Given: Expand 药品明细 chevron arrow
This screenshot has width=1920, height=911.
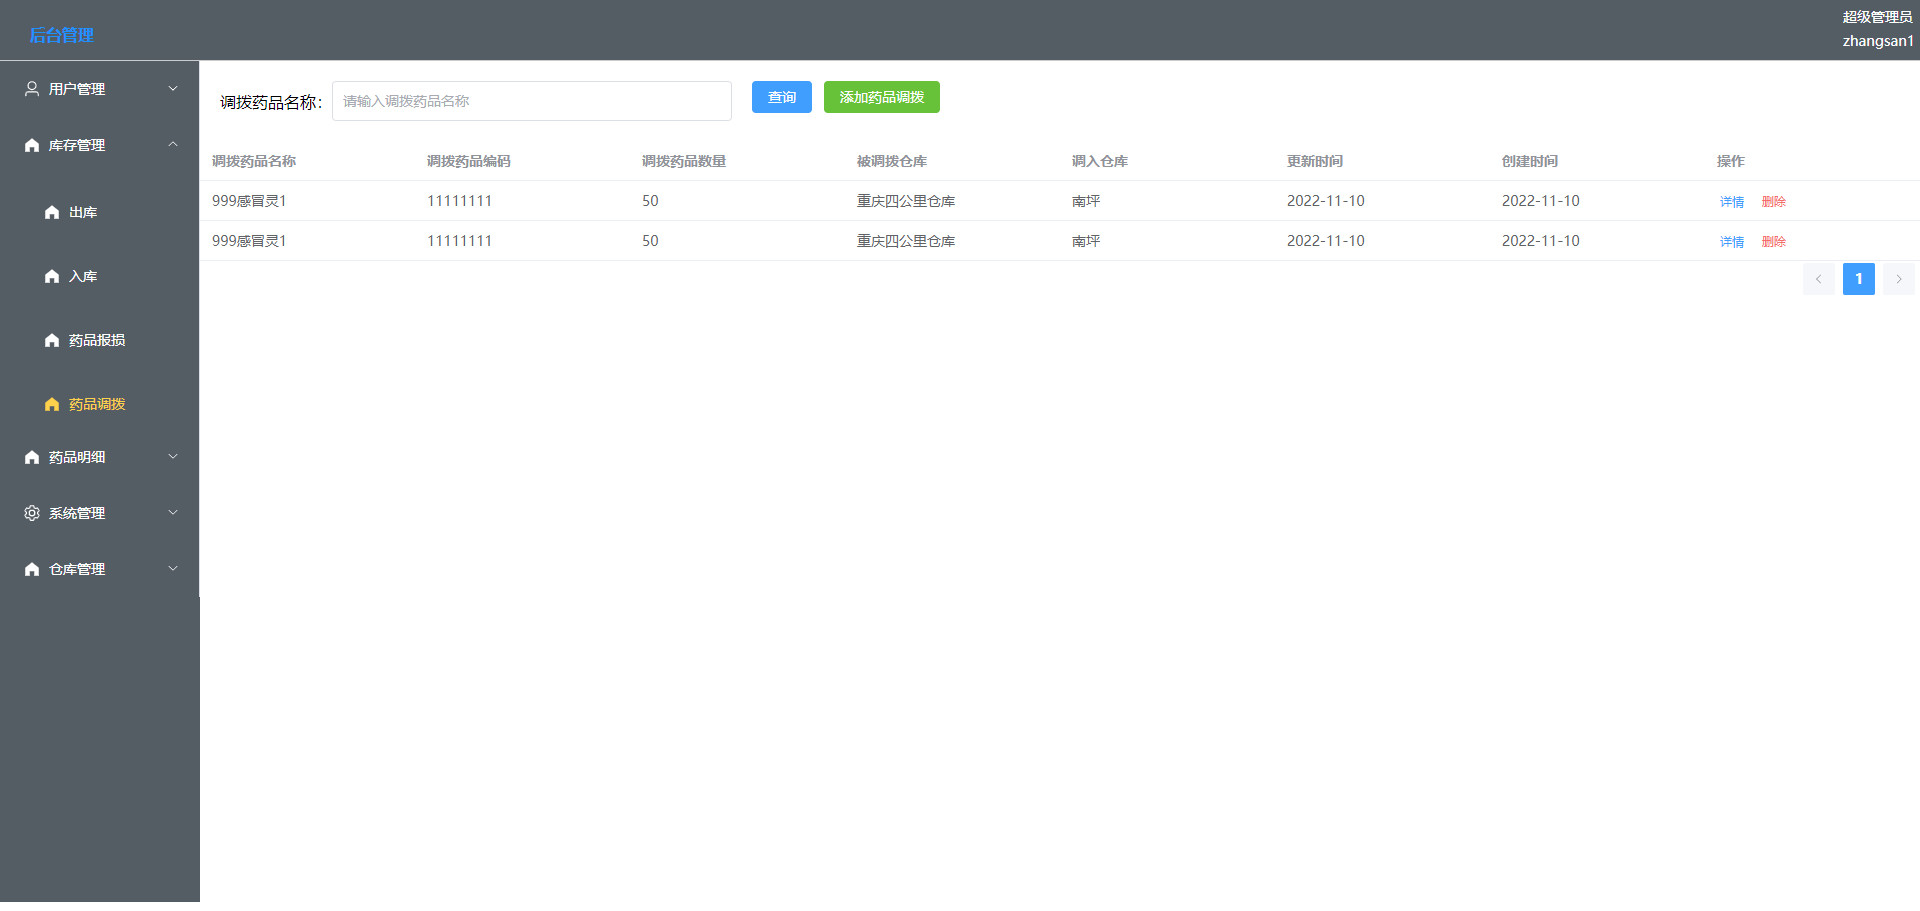Looking at the screenshot, I should point(173,457).
